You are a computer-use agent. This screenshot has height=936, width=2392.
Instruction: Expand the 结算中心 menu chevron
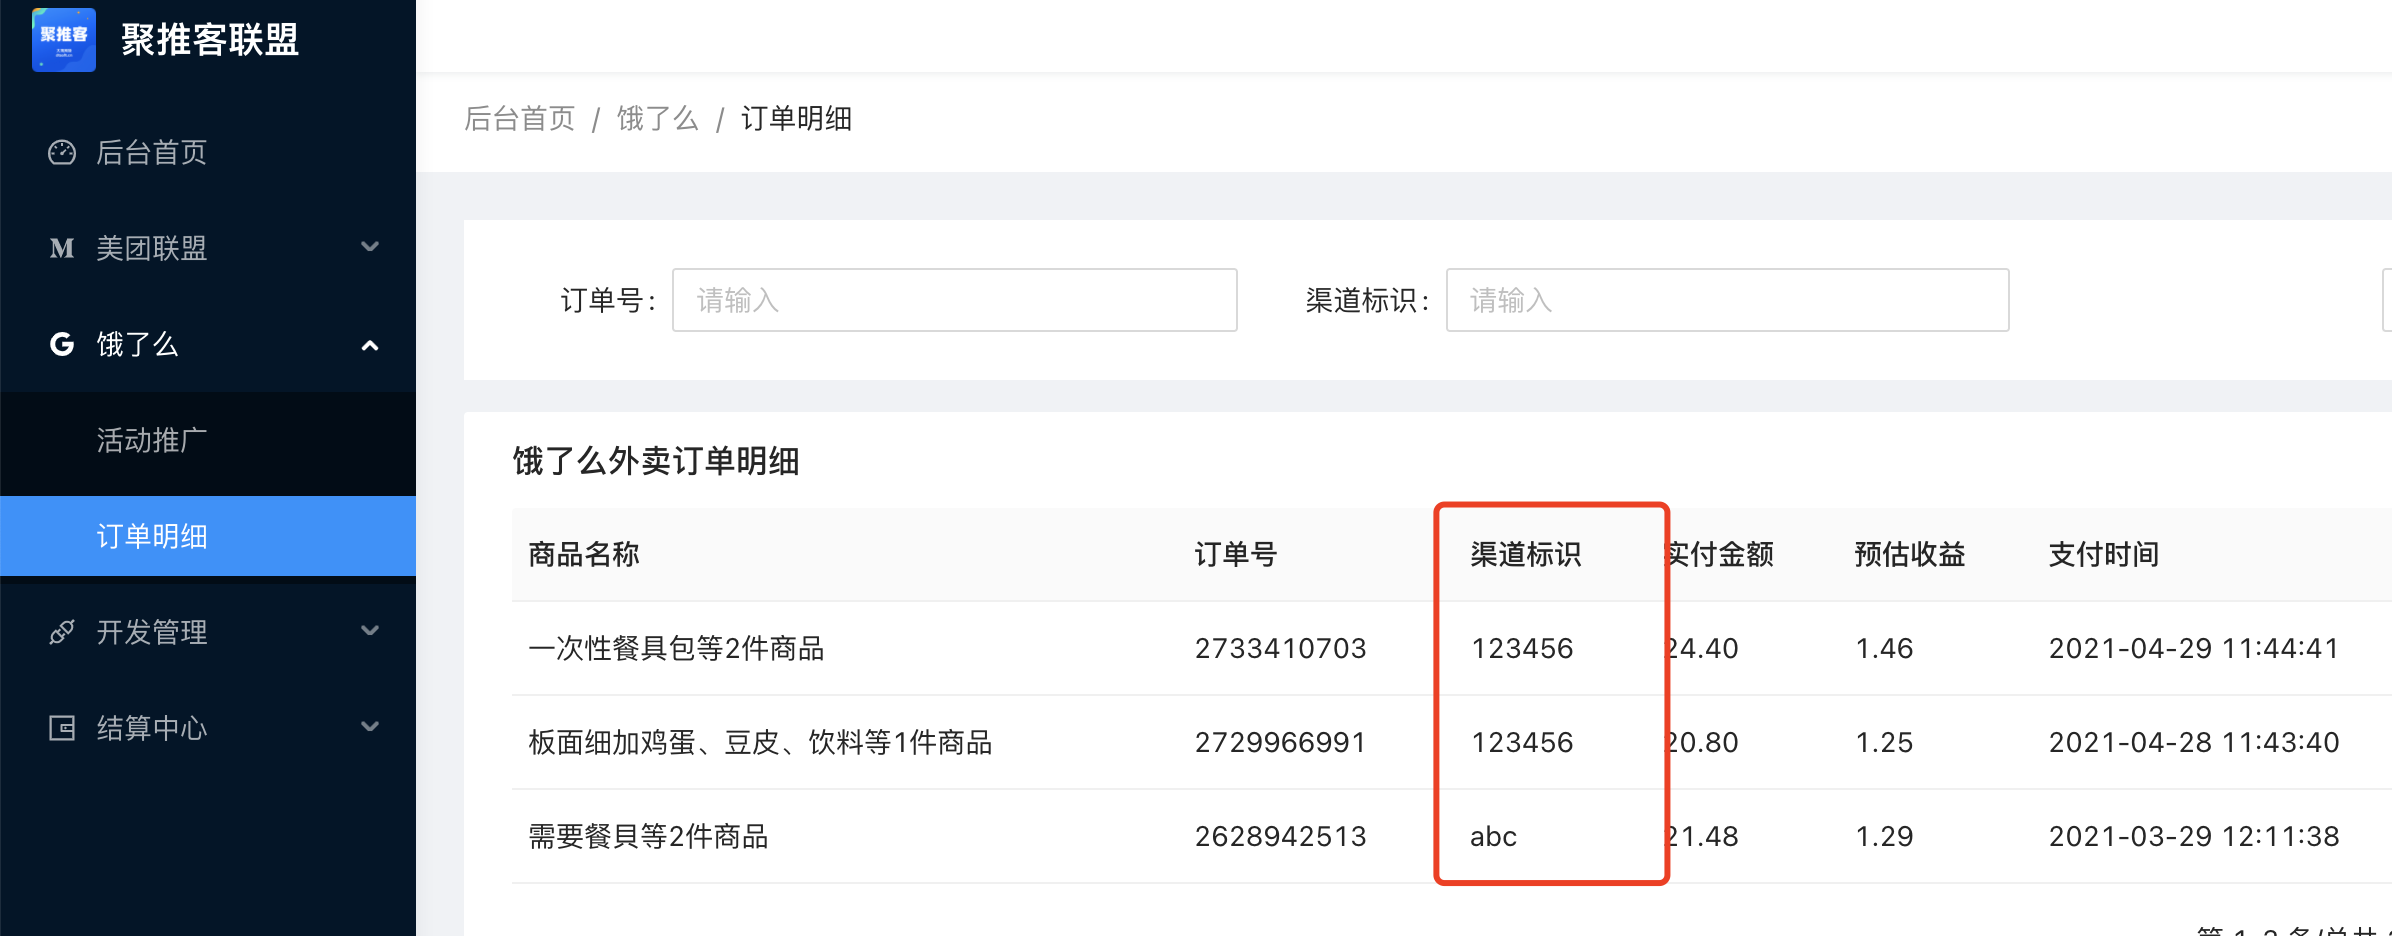(370, 727)
